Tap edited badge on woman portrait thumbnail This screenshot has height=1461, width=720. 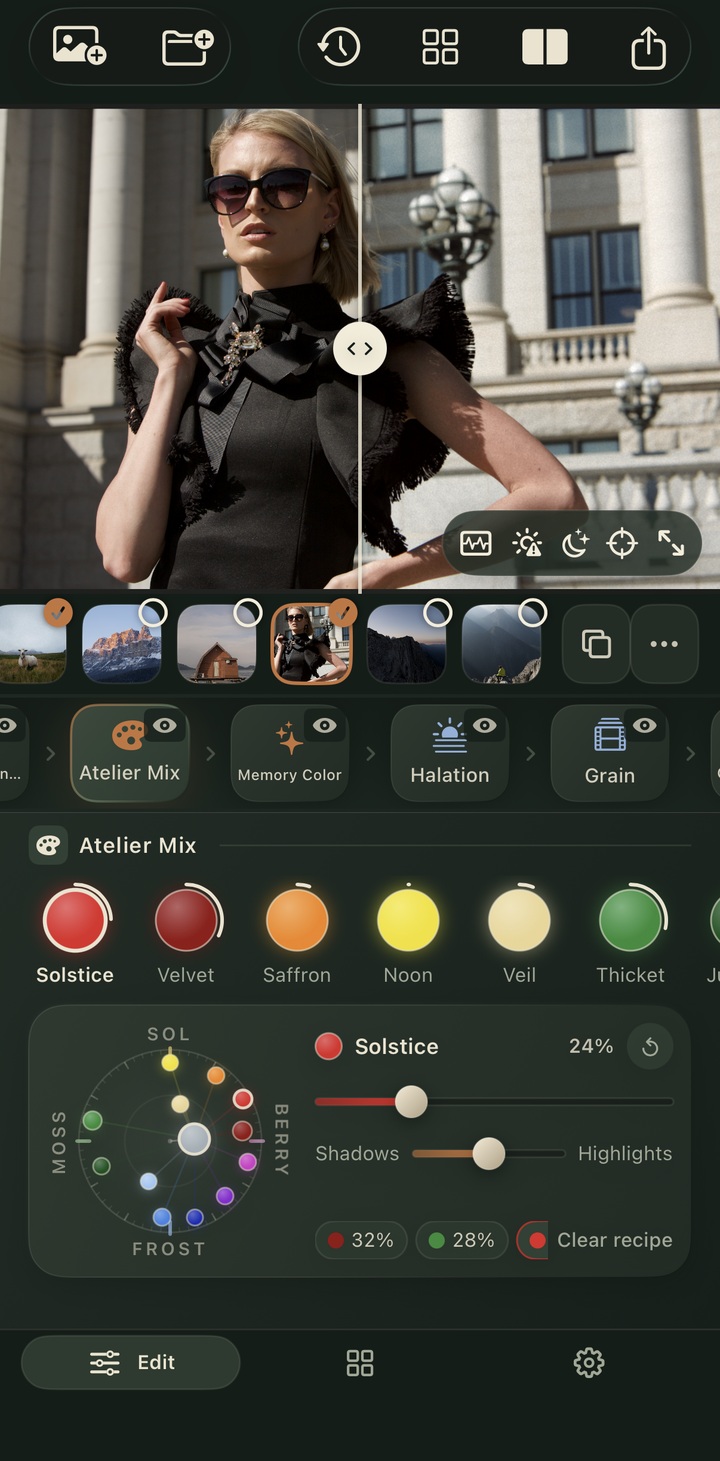pos(343,612)
